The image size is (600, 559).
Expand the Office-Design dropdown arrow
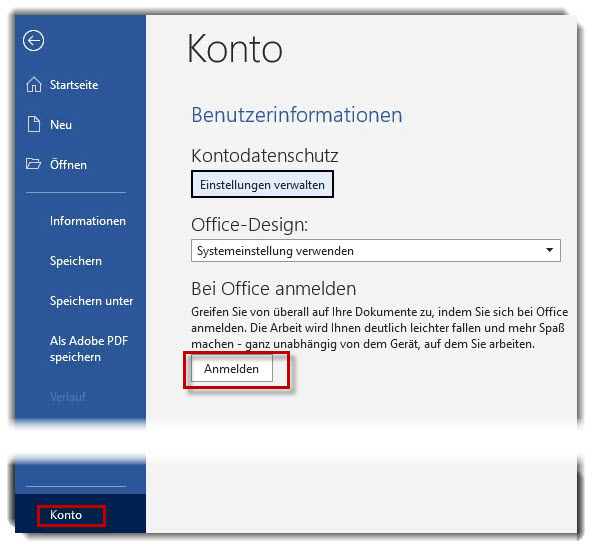click(x=549, y=251)
